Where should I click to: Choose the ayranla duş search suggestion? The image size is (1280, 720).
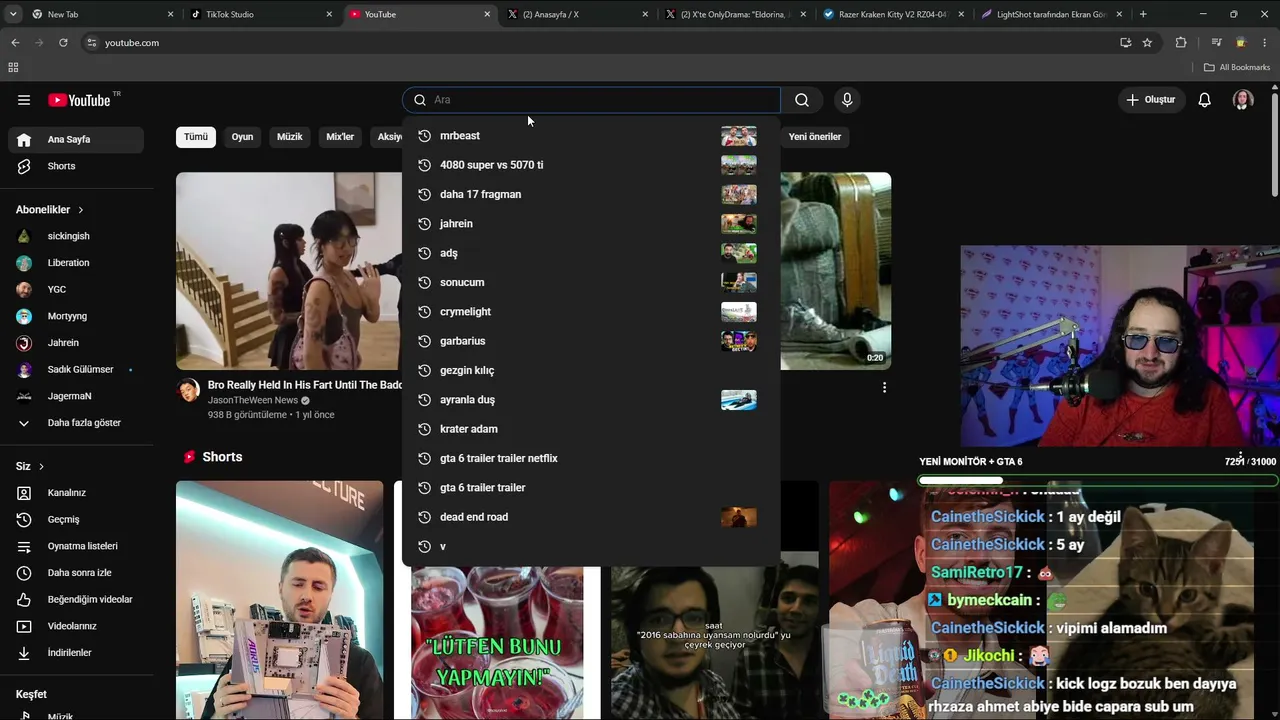(x=591, y=400)
